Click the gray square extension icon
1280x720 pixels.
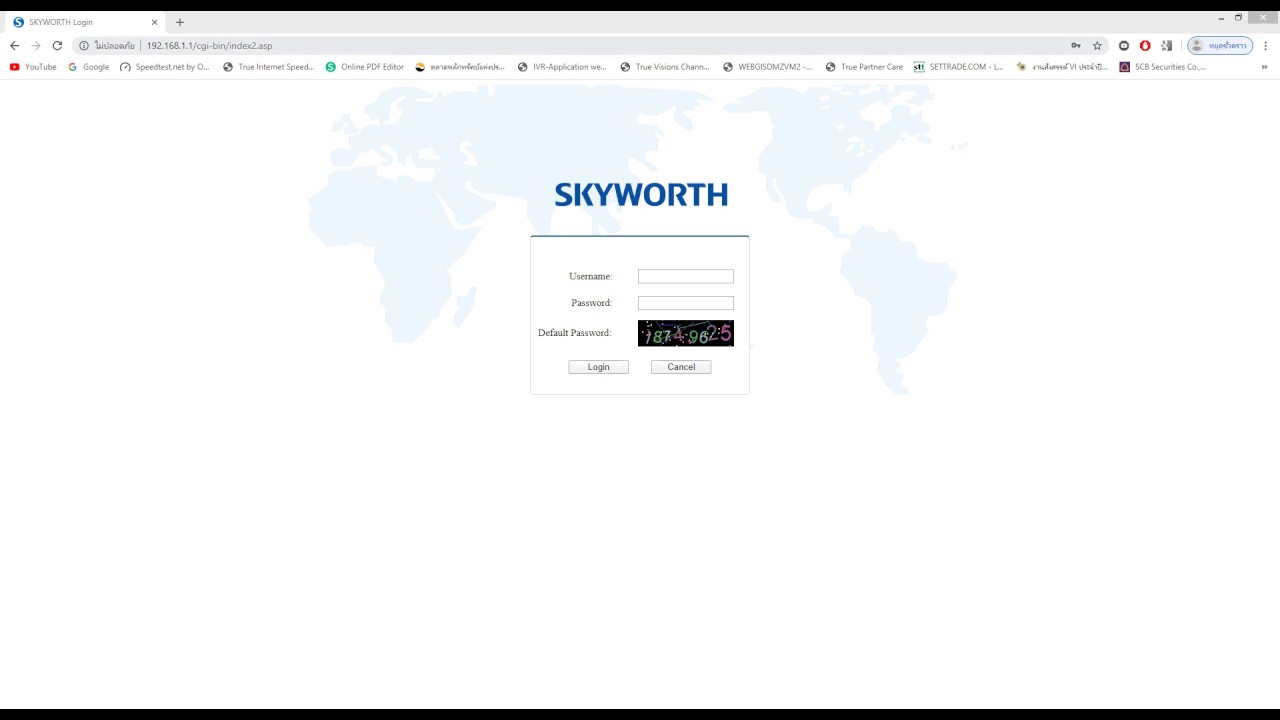coord(1166,46)
